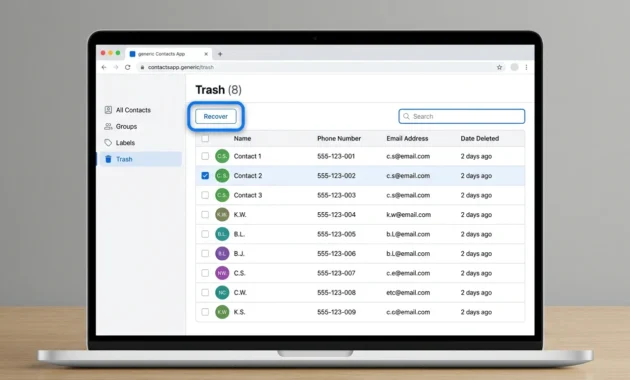
Task: Close the generic Contacts App tab
Action: [206, 54]
